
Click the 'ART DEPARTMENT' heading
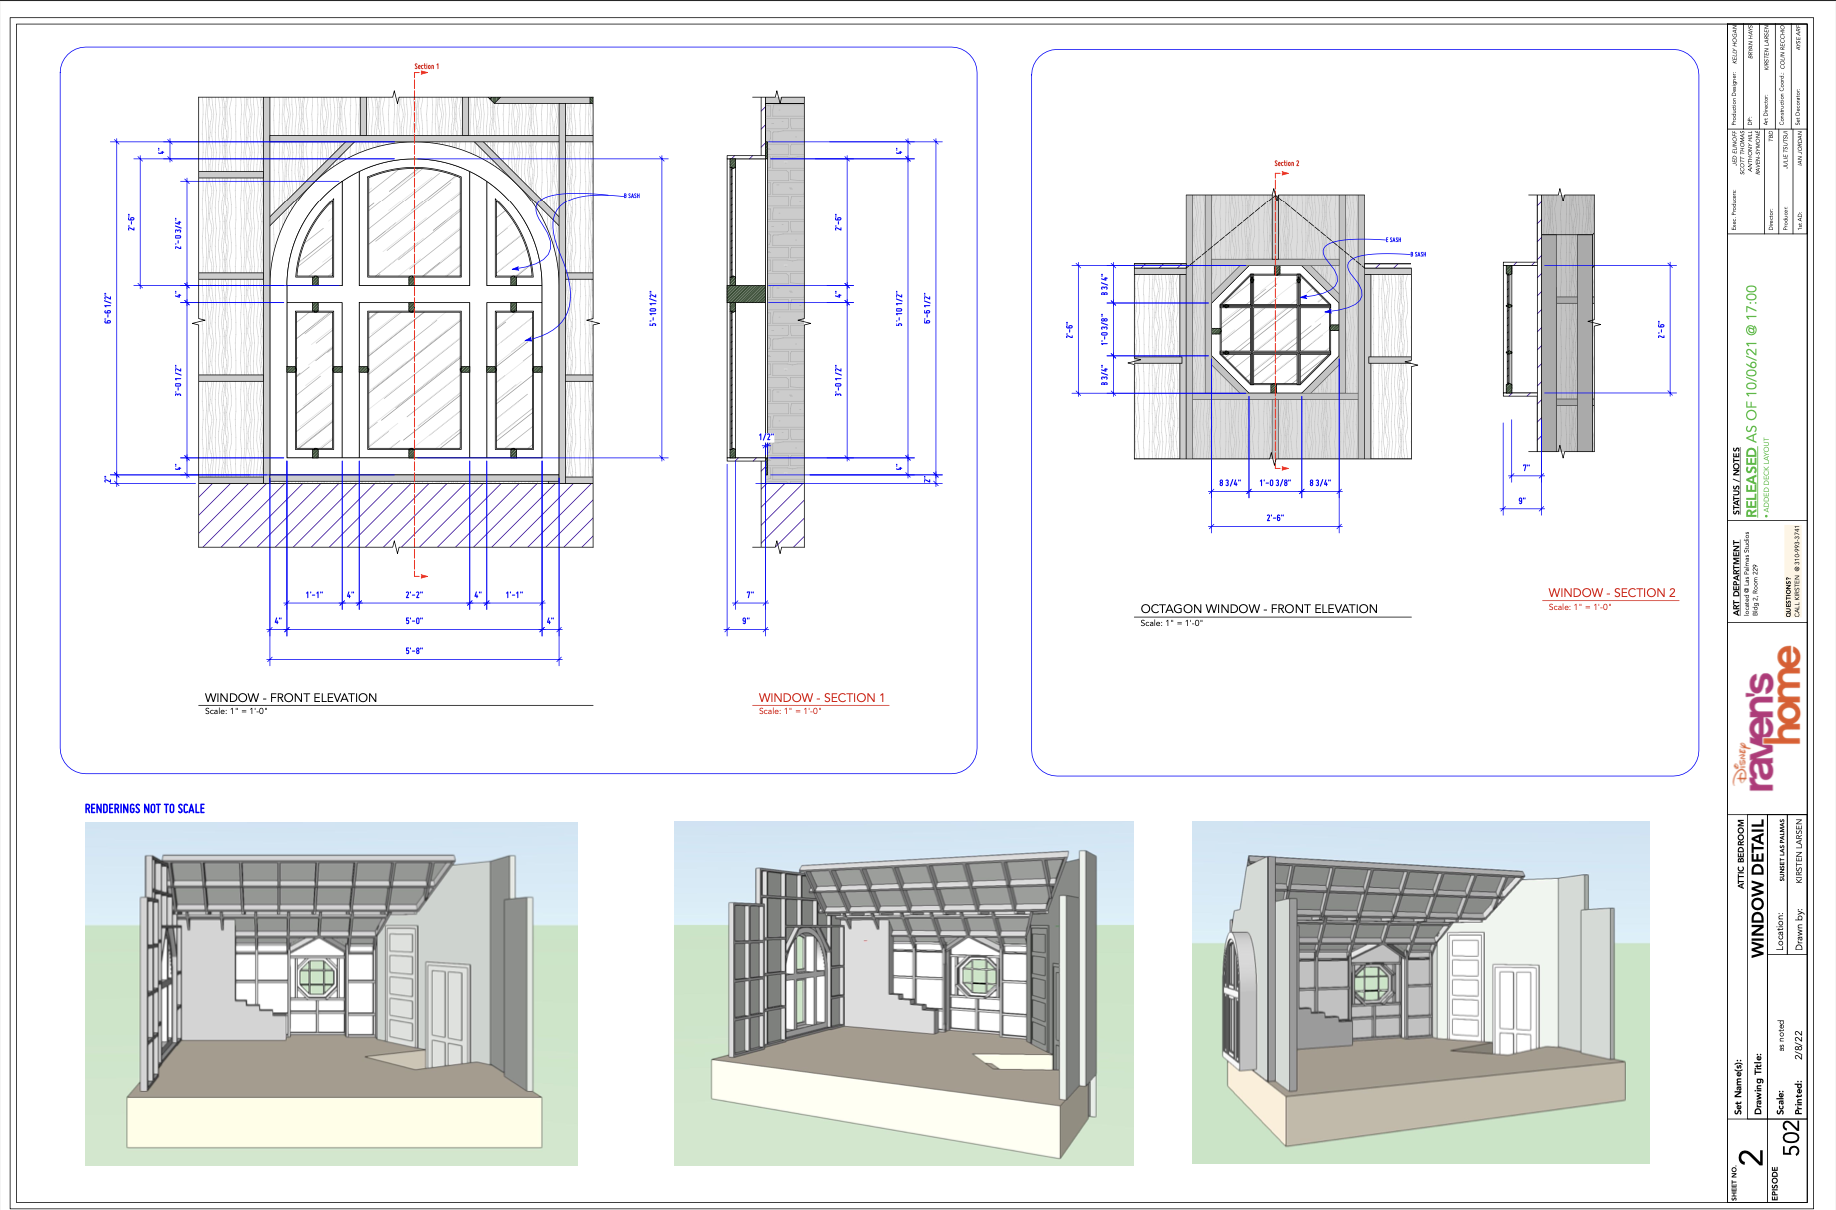click(x=1737, y=577)
